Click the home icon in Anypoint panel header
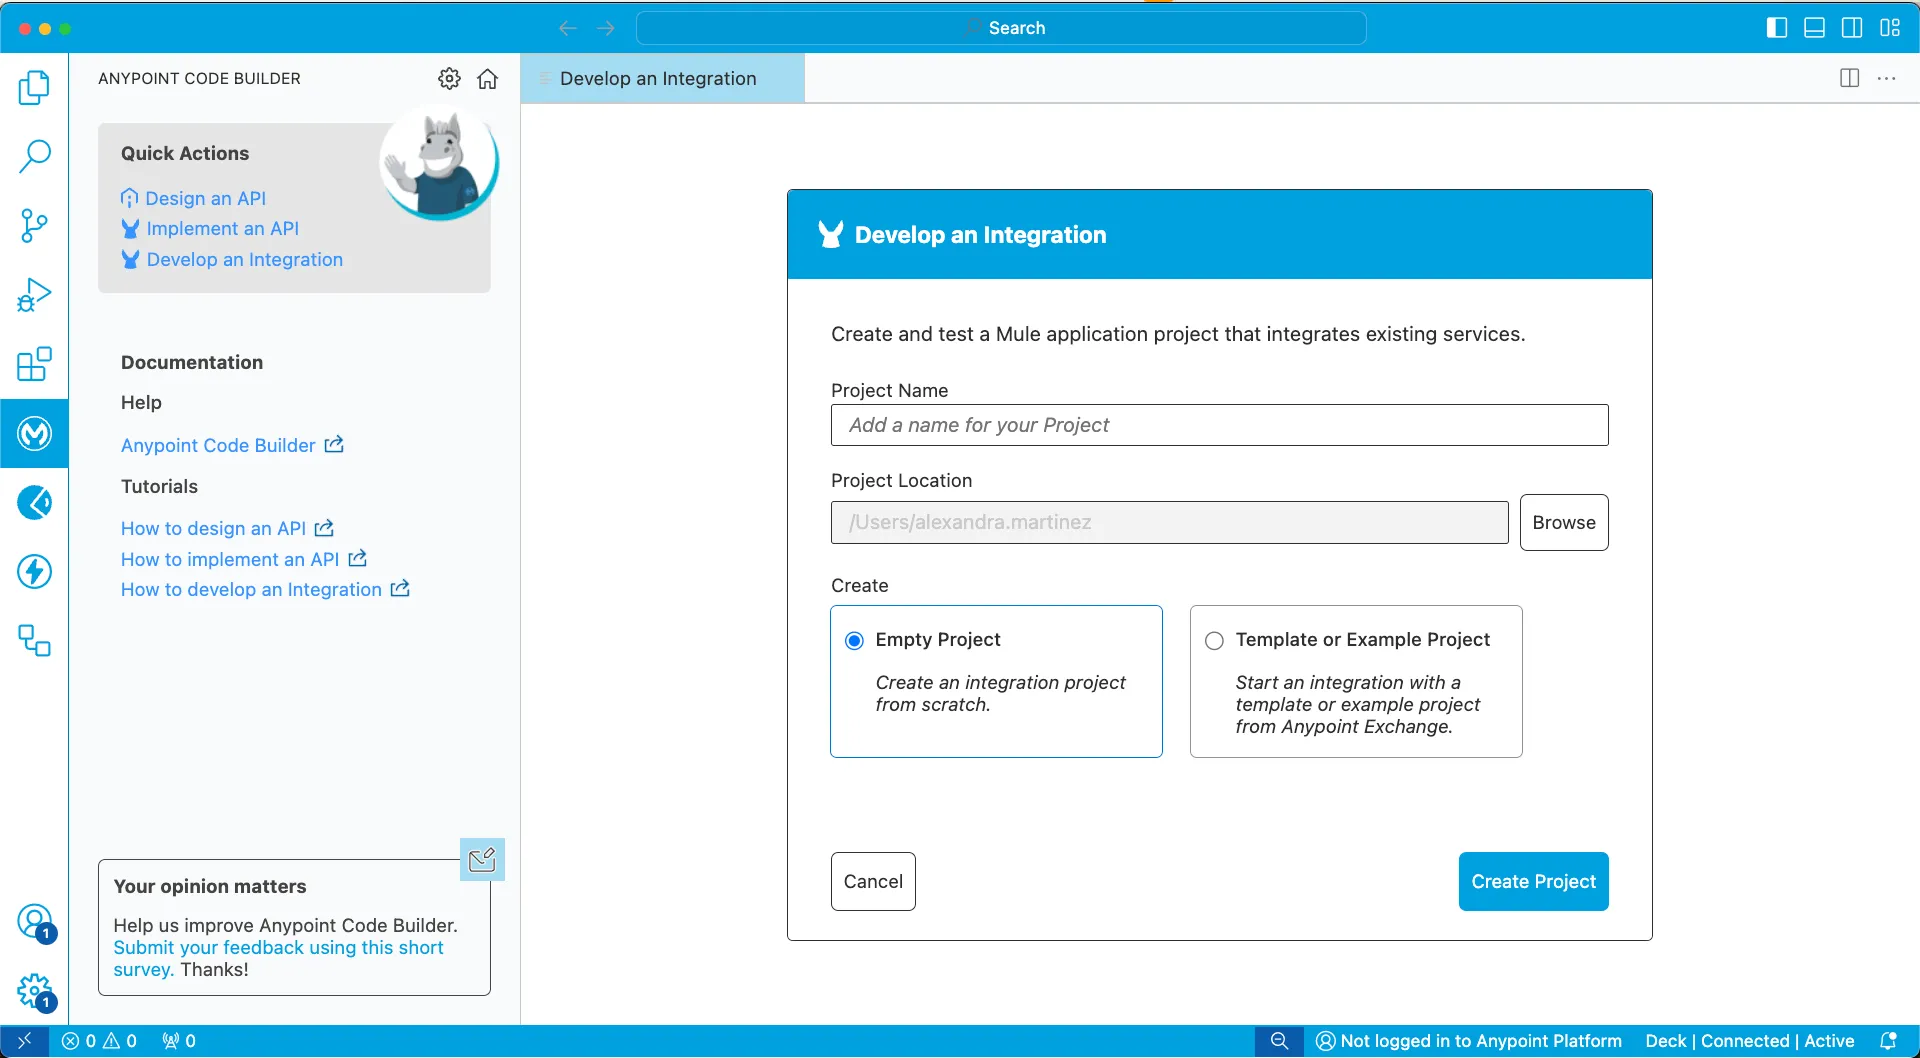 (487, 79)
